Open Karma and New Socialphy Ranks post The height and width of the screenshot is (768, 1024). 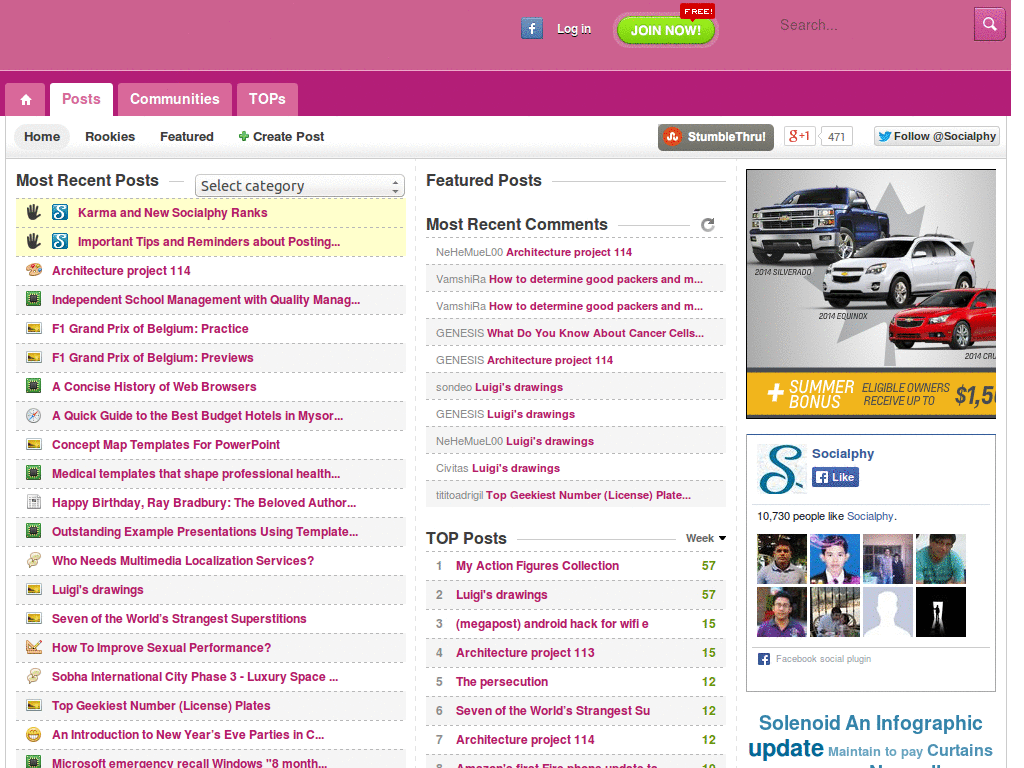point(172,213)
